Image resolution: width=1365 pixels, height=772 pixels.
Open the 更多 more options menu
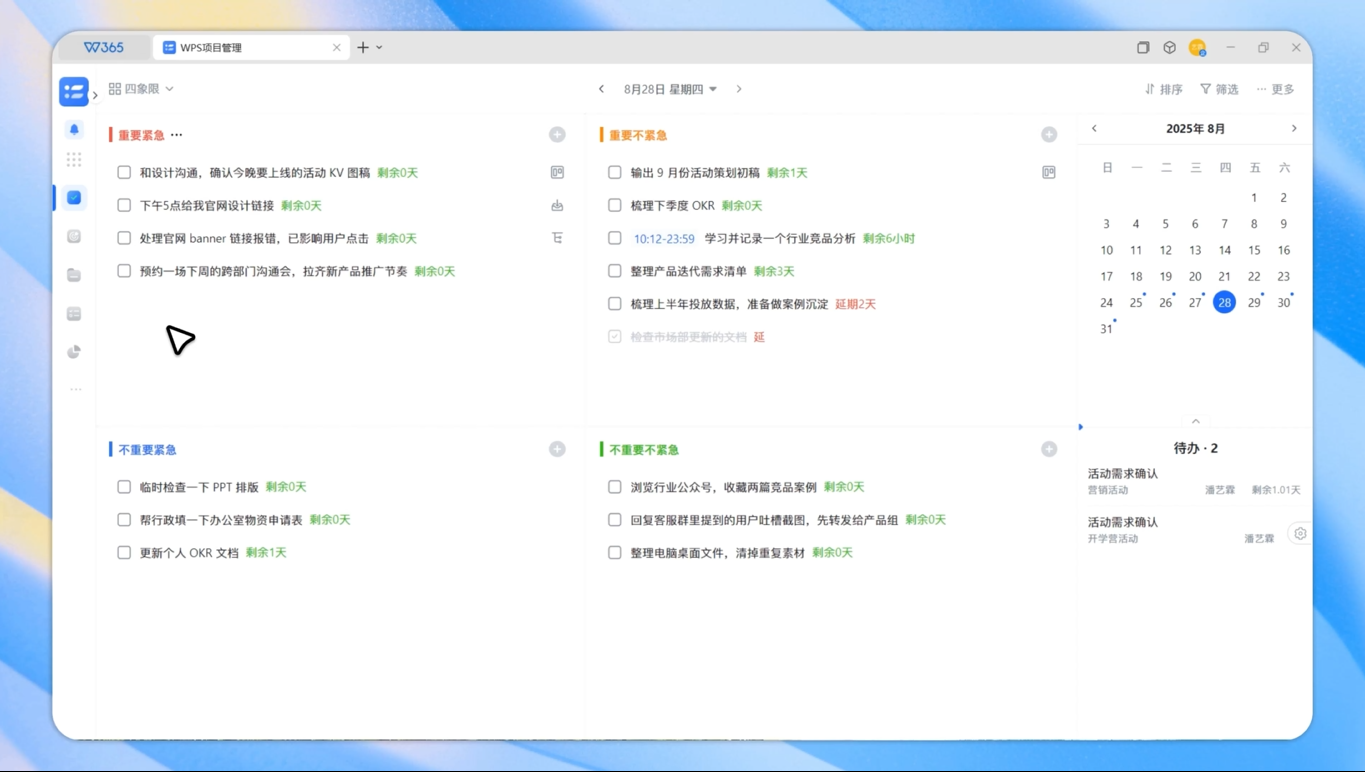click(1275, 89)
